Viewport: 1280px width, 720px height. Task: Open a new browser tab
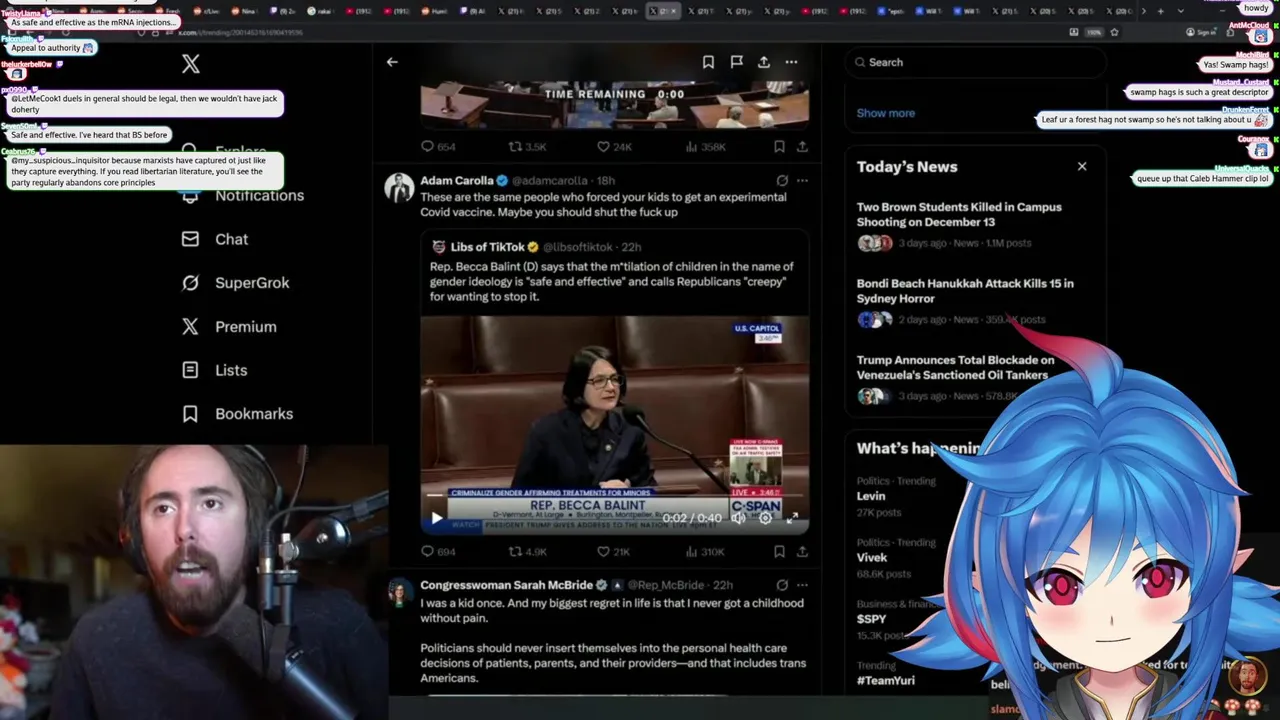click(1160, 11)
